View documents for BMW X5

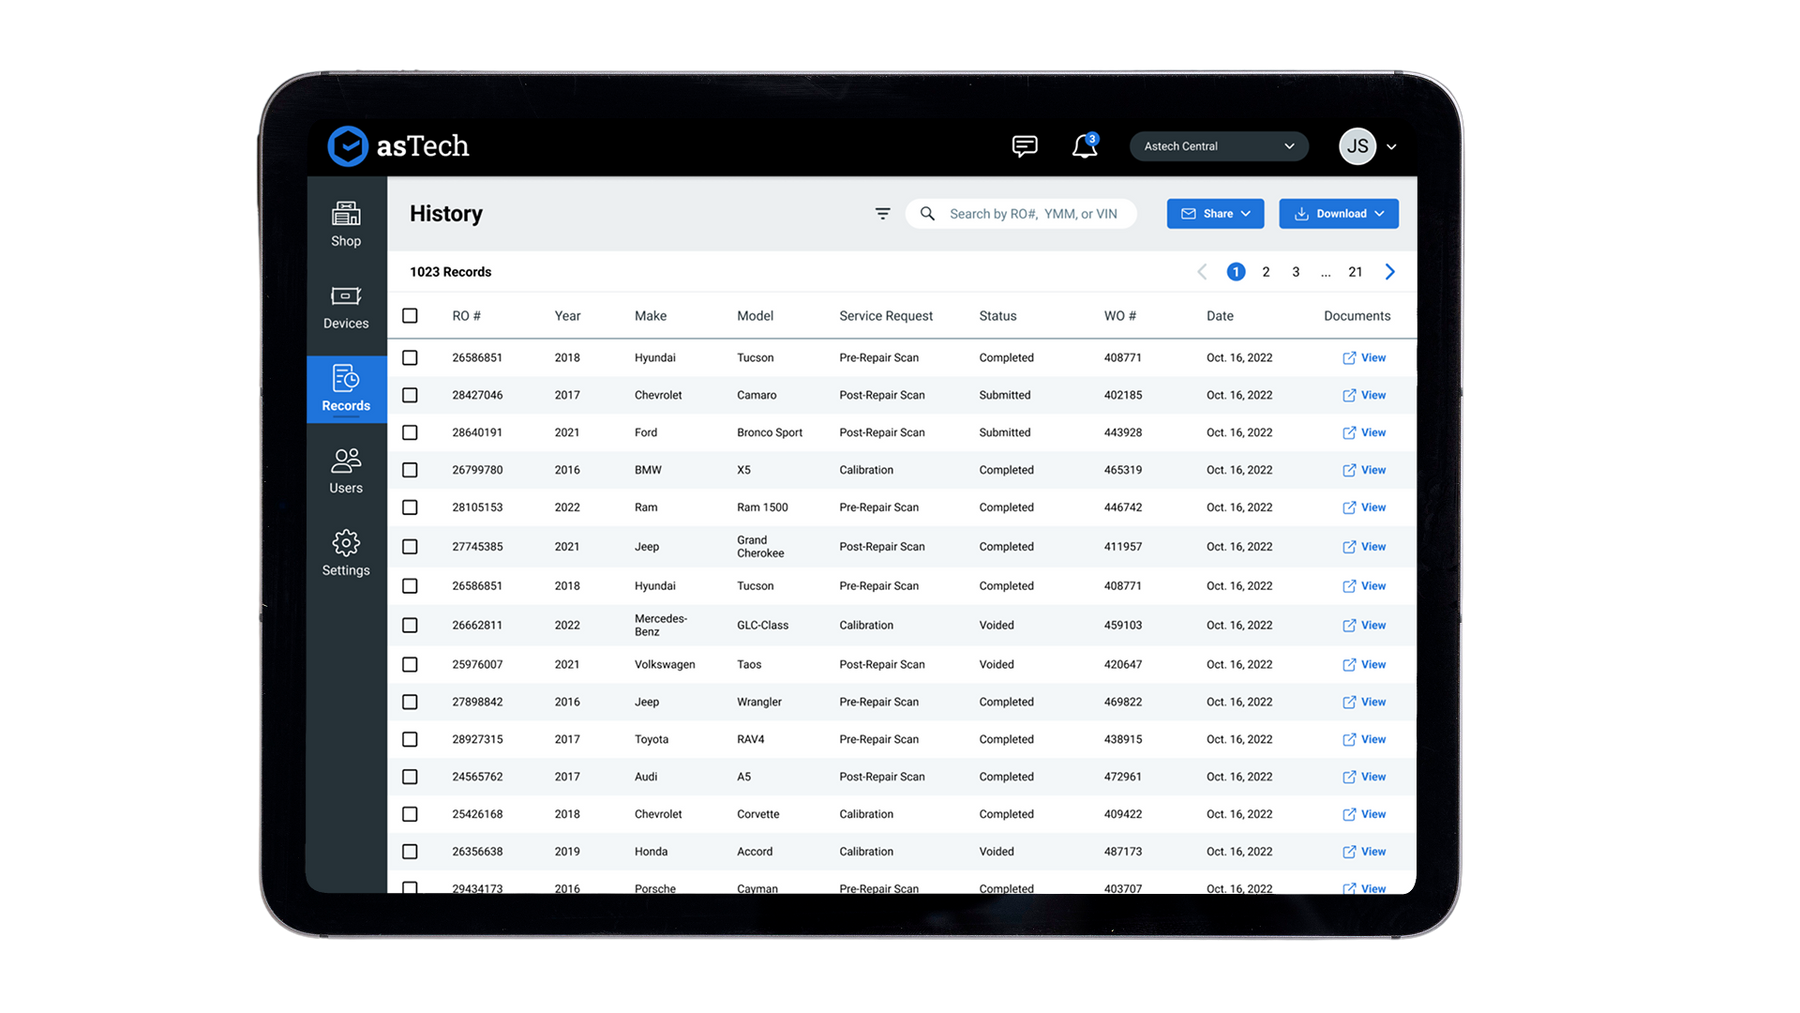(1364, 470)
